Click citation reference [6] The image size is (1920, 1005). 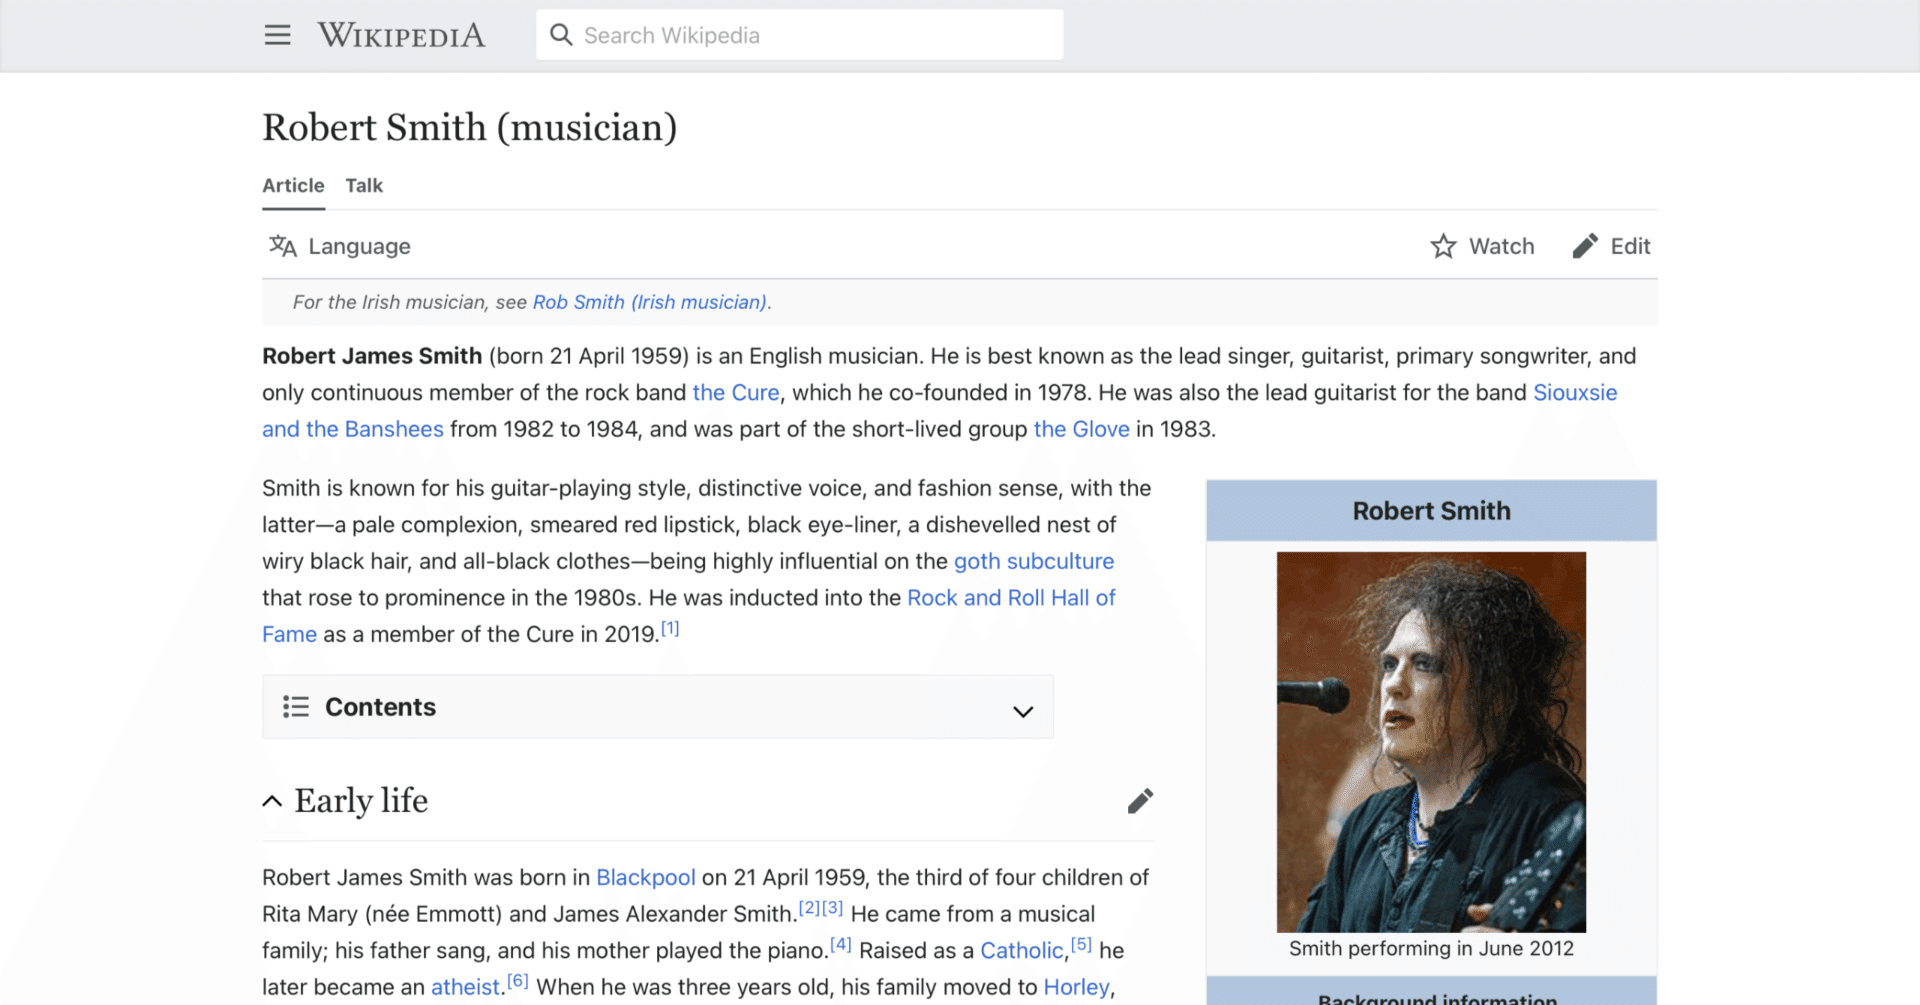coord(517,981)
